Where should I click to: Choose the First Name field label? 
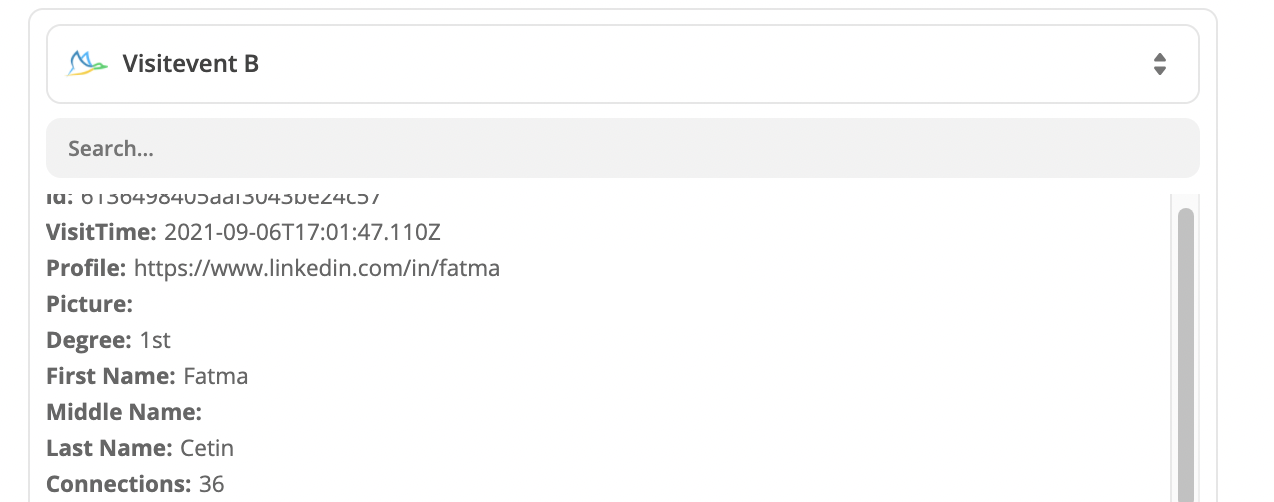[111, 377]
